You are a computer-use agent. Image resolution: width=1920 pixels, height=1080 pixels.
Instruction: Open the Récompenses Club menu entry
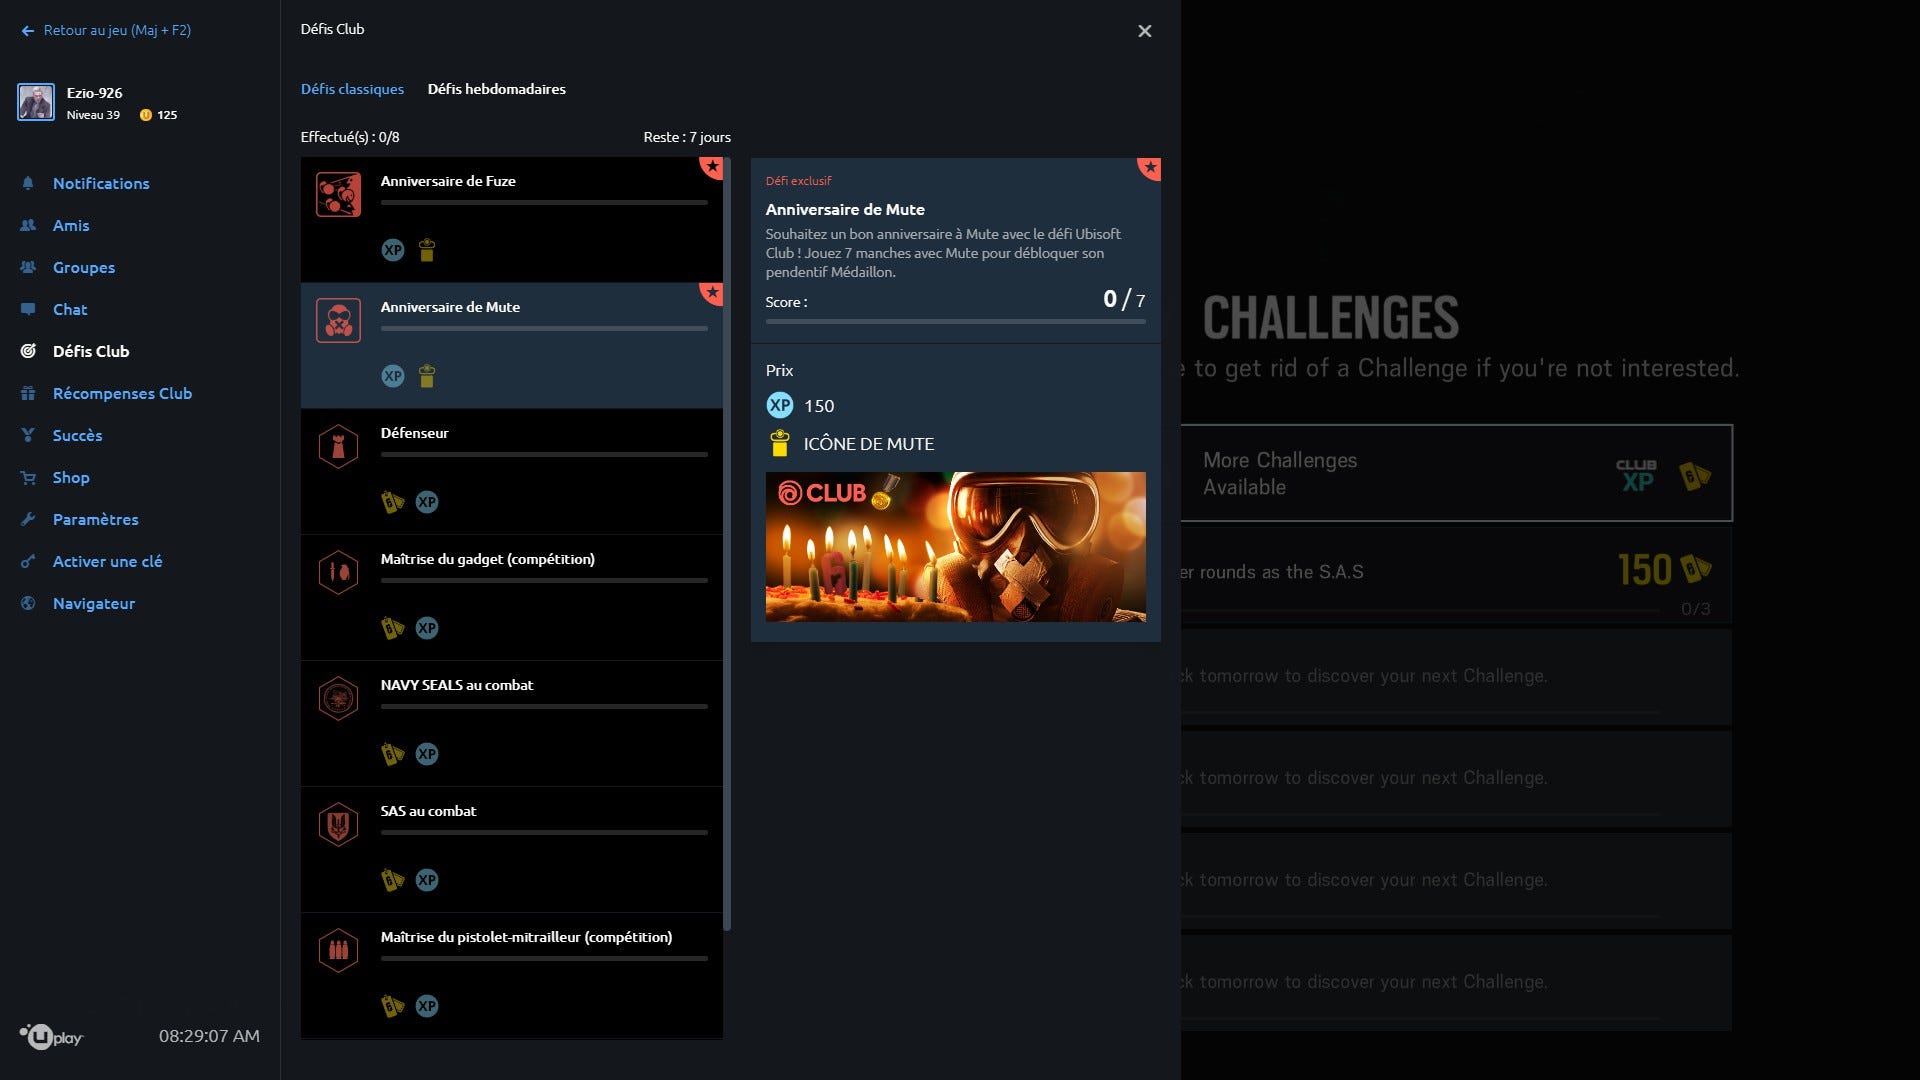[x=122, y=393]
